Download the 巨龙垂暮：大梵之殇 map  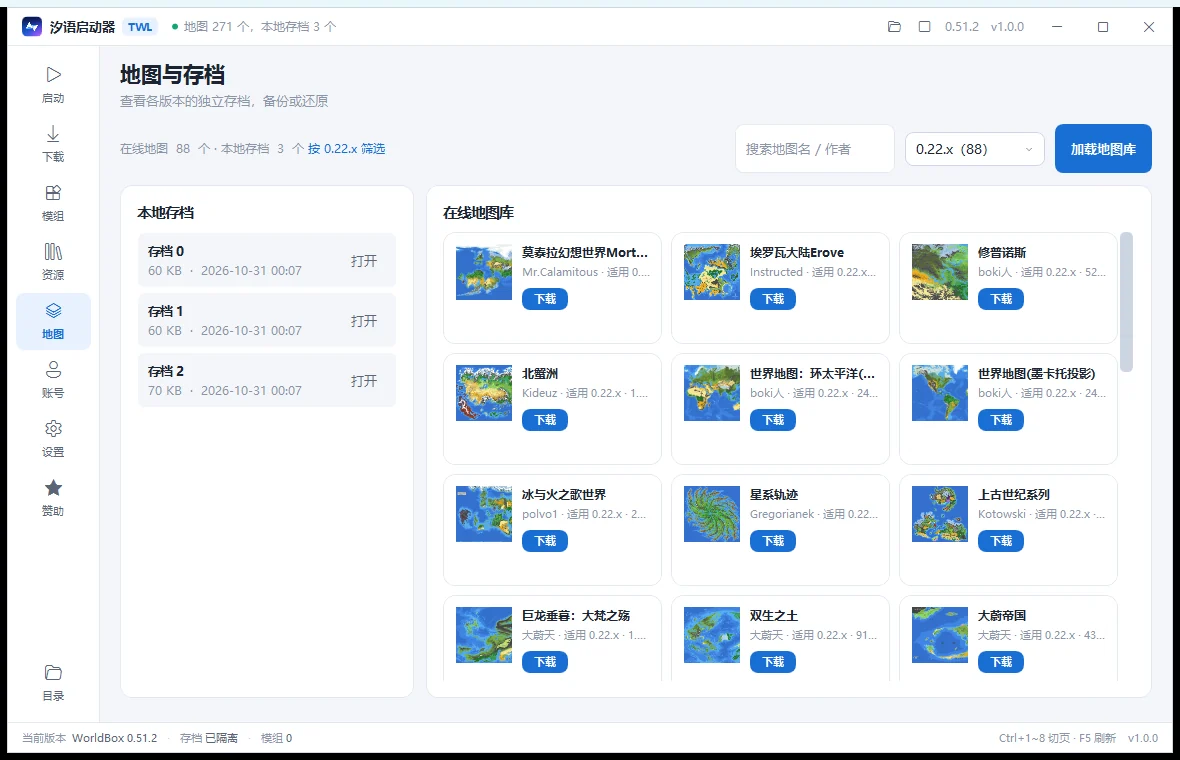coord(545,662)
